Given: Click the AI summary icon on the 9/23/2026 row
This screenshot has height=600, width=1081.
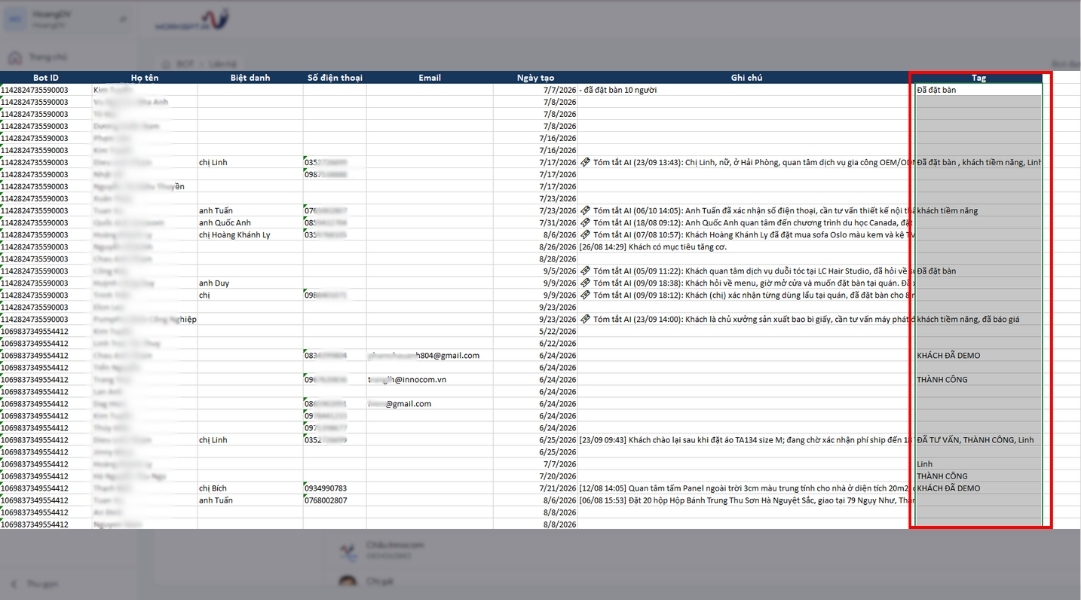Looking at the screenshot, I should pyautogui.click(x=585, y=319).
